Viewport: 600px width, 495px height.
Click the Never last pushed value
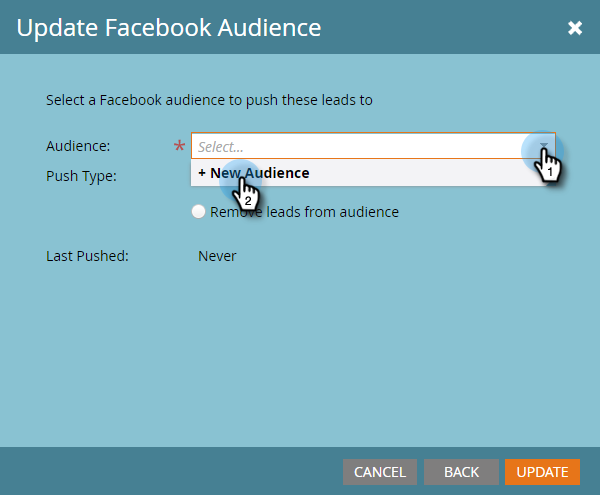pyautogui.click(x=217, y=256)
